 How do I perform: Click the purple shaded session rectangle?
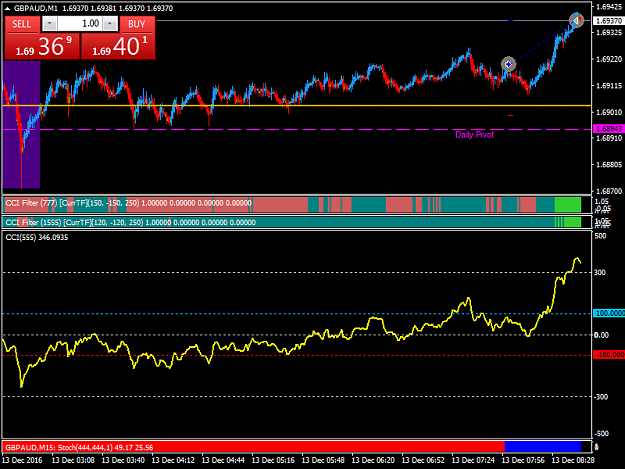coord(22,124)
